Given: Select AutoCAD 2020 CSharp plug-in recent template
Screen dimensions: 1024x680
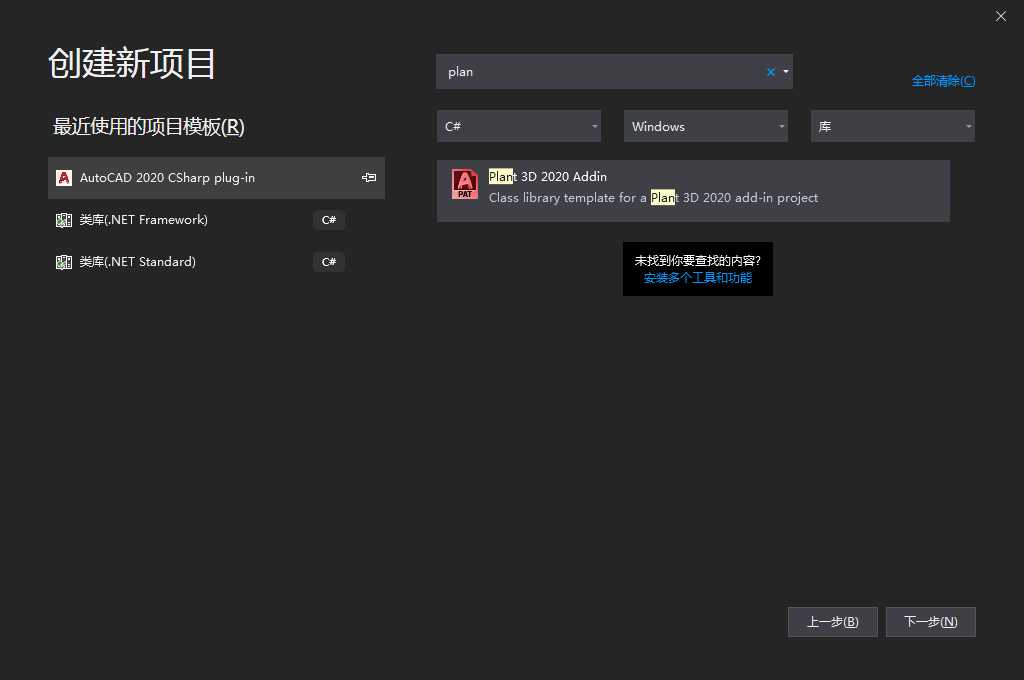Looking at the screenshot, I should point(216,178).
